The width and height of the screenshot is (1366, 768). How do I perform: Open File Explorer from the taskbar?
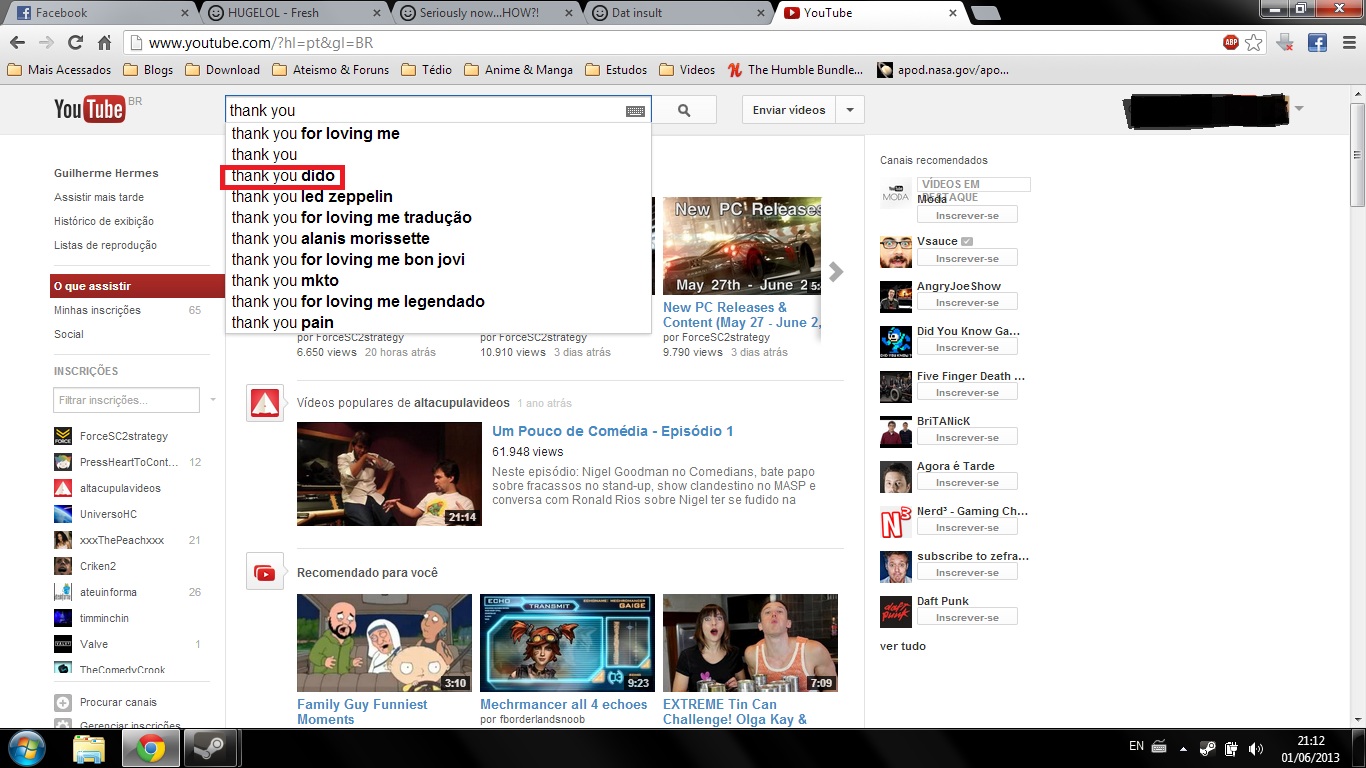(89, 748)
